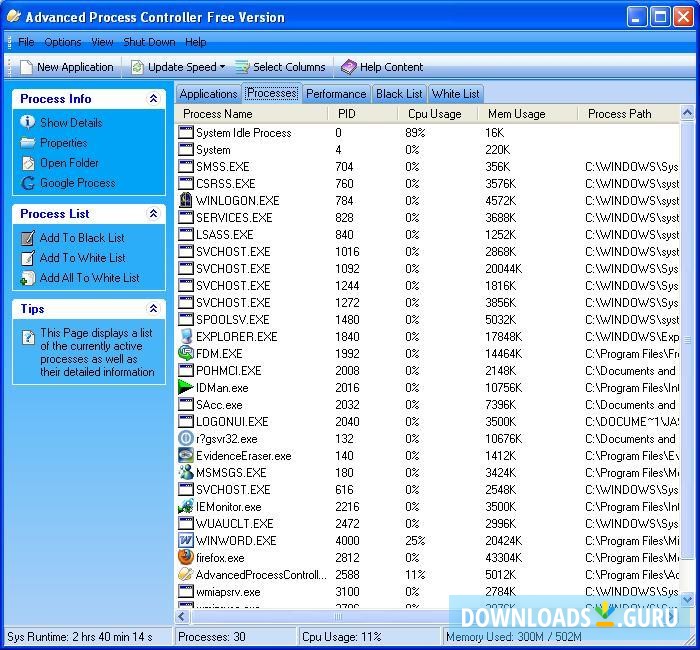Click the Add All To White List icon
This screenshot has height=650, width=700.
[28, 278]
